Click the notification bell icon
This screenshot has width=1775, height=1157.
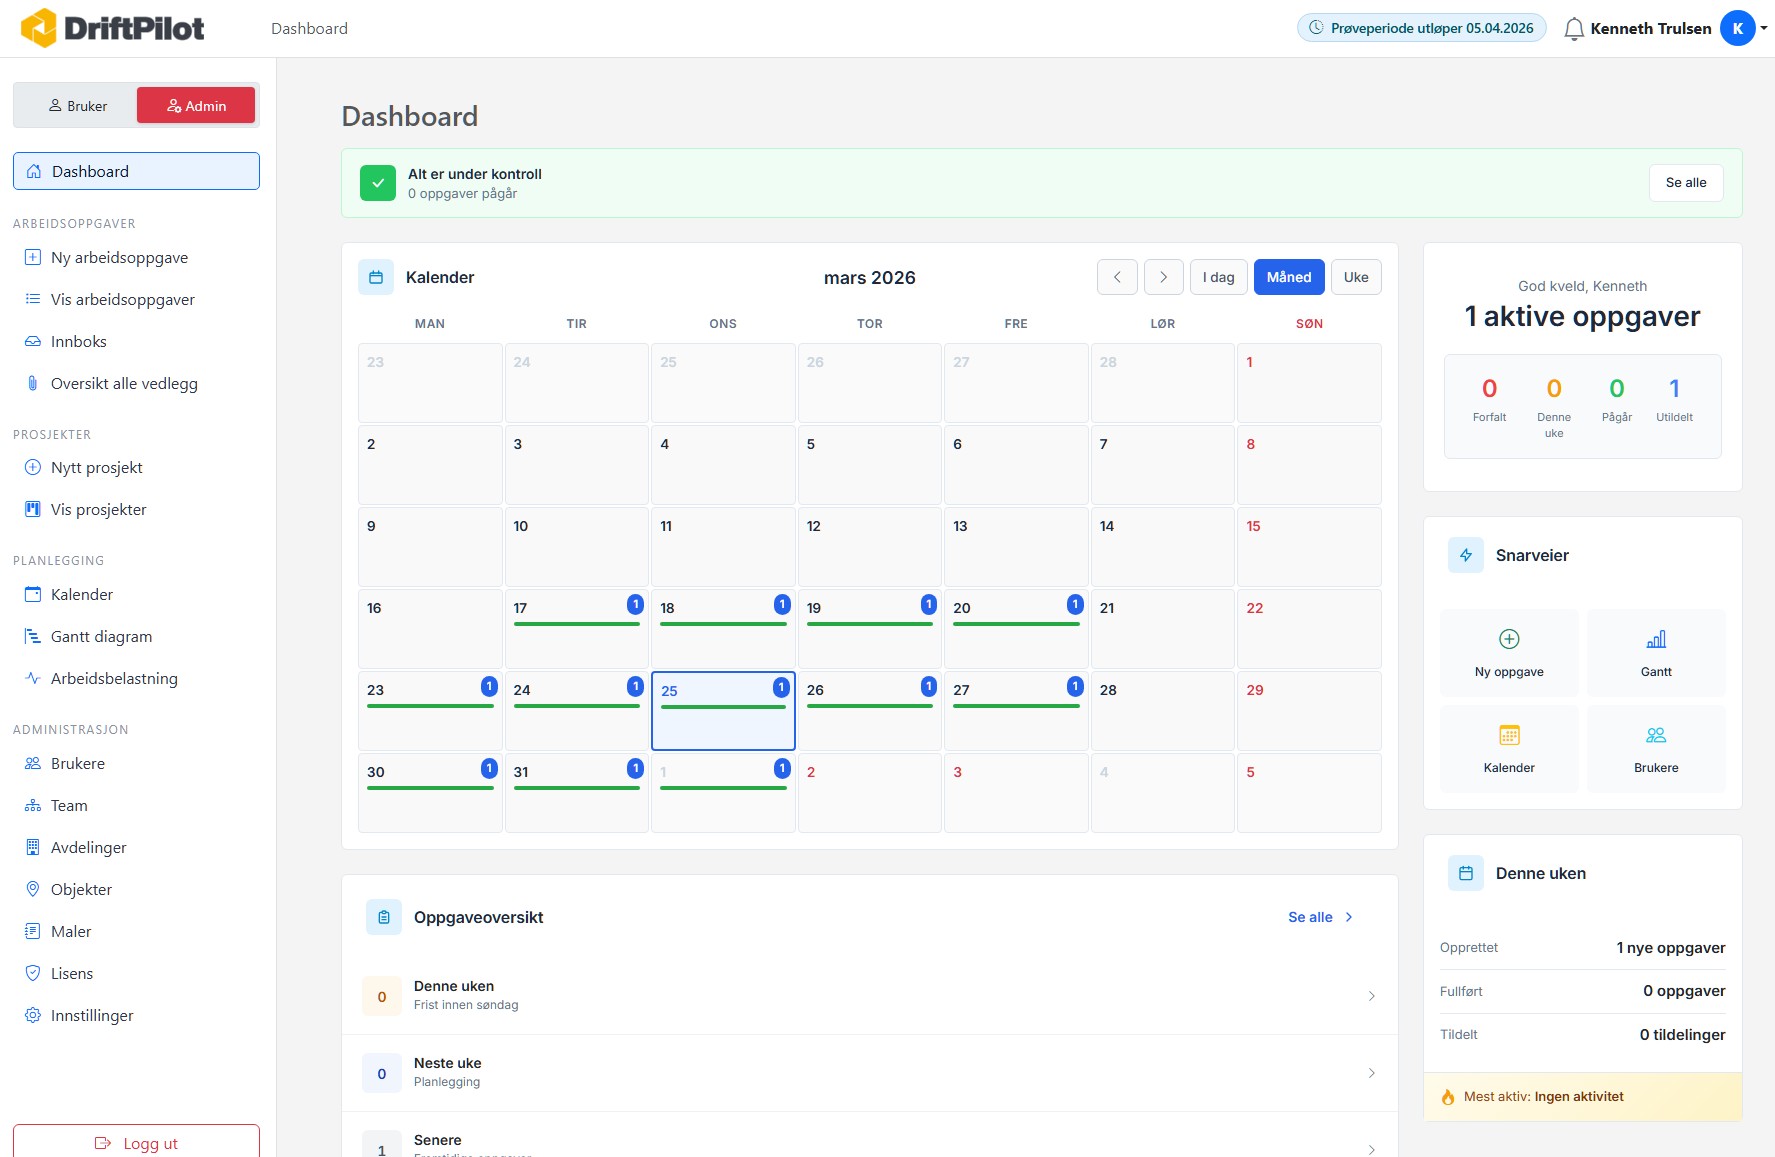click(x=1573, y=29)
